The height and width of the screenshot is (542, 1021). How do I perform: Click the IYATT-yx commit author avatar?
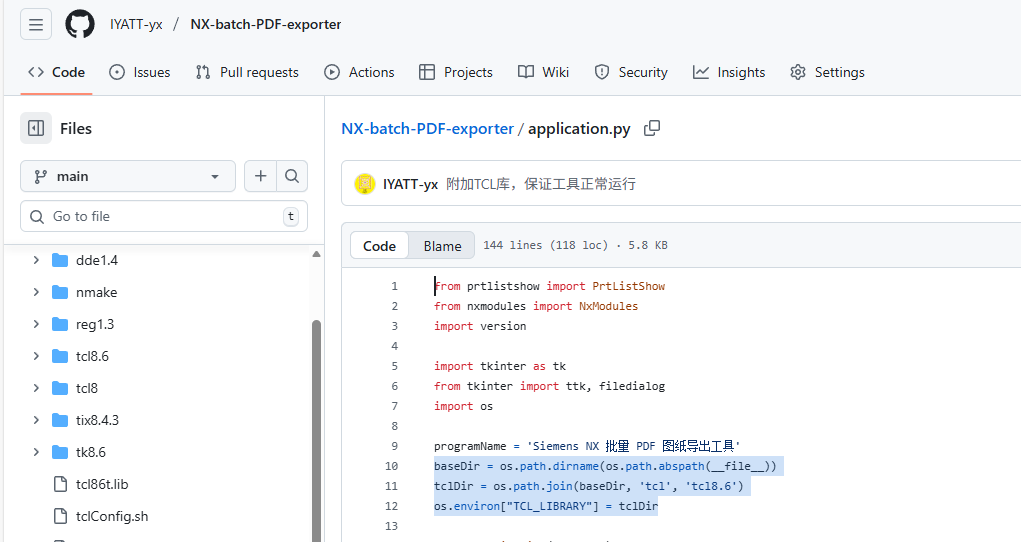click(364, 184)
